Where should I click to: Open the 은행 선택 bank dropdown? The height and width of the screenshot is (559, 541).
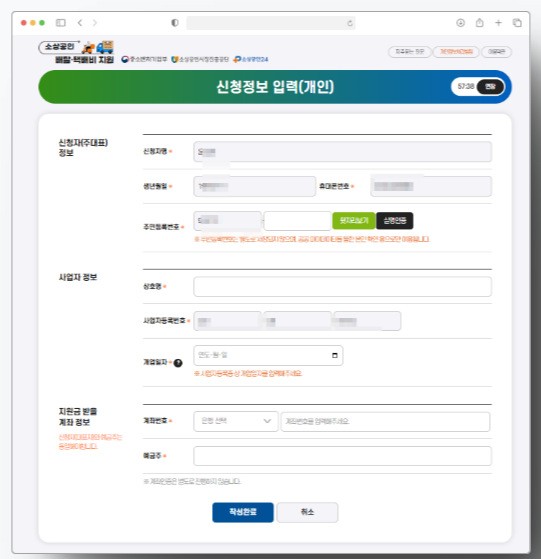[x=236, y=421]
